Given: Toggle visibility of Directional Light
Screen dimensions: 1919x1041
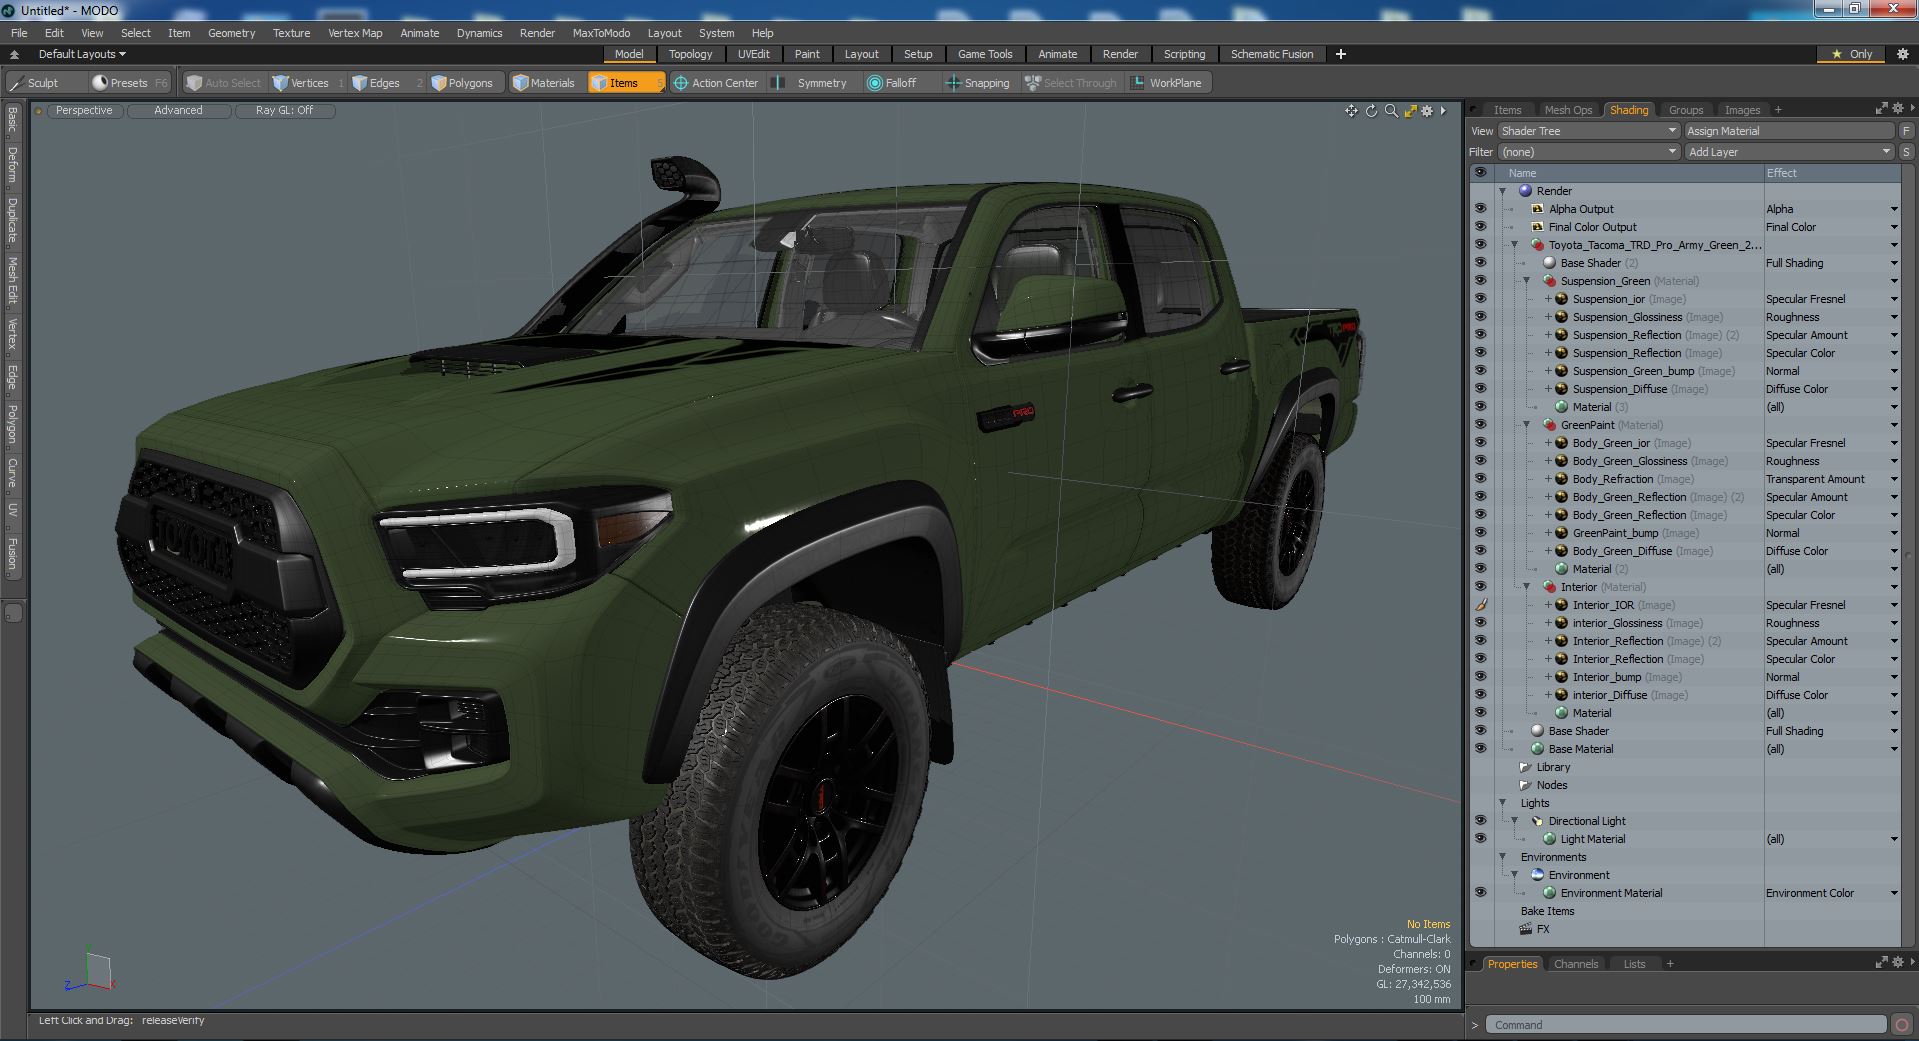Looking at the screenshot, I should pyautogui.click(x=1480, y=821).
